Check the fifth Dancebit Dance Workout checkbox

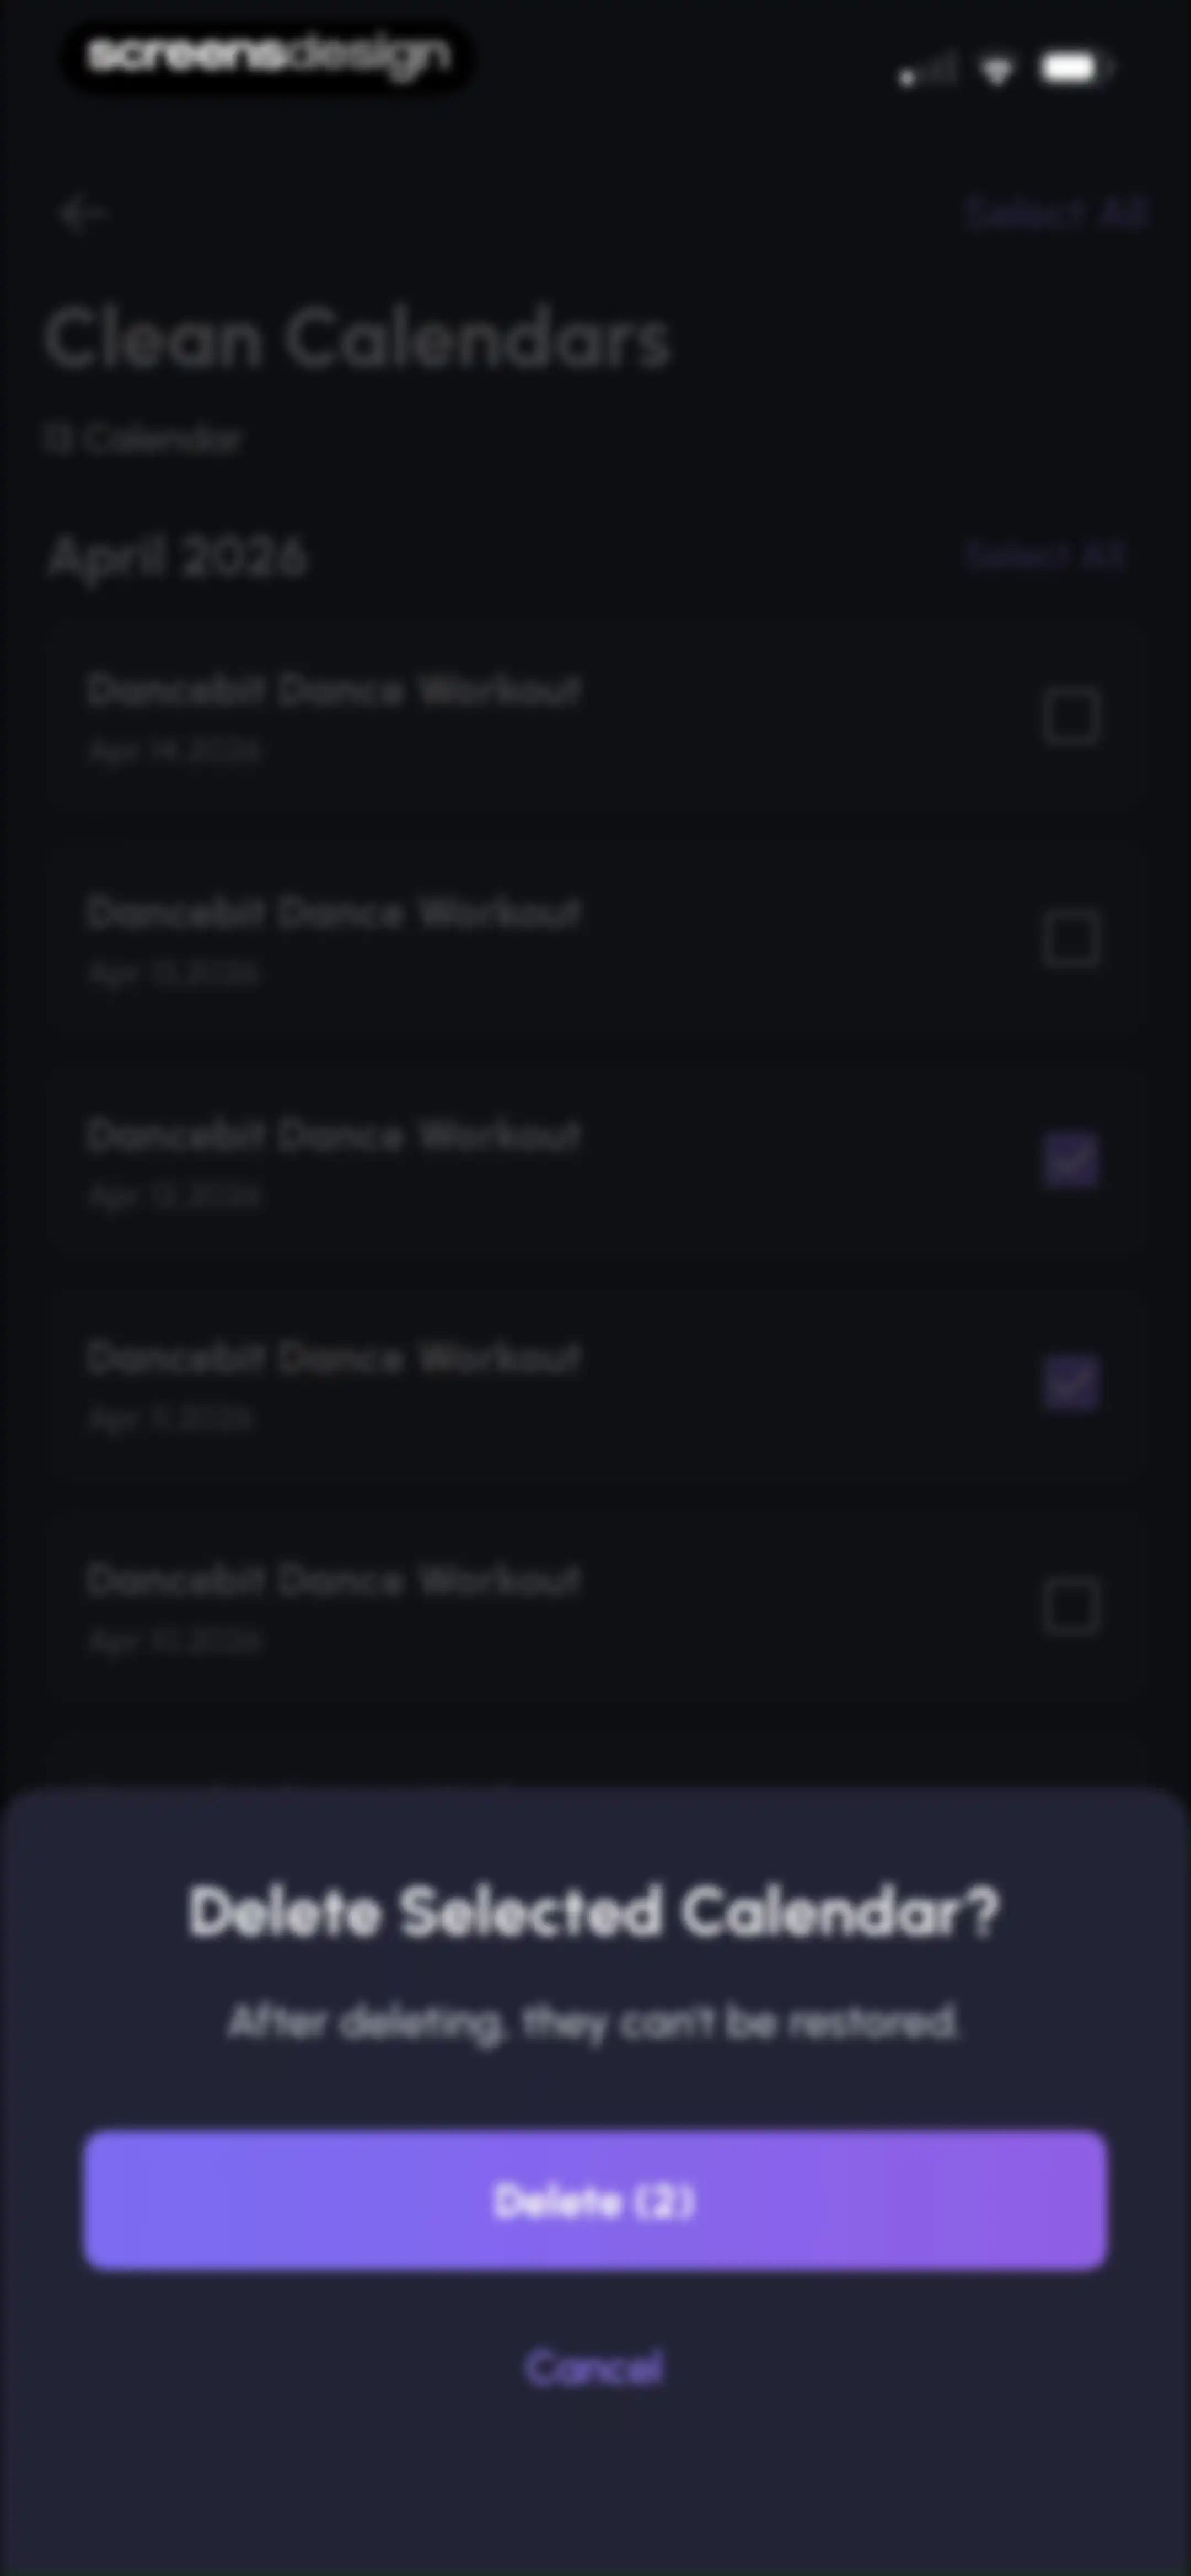click(x=1071, y=1606)
